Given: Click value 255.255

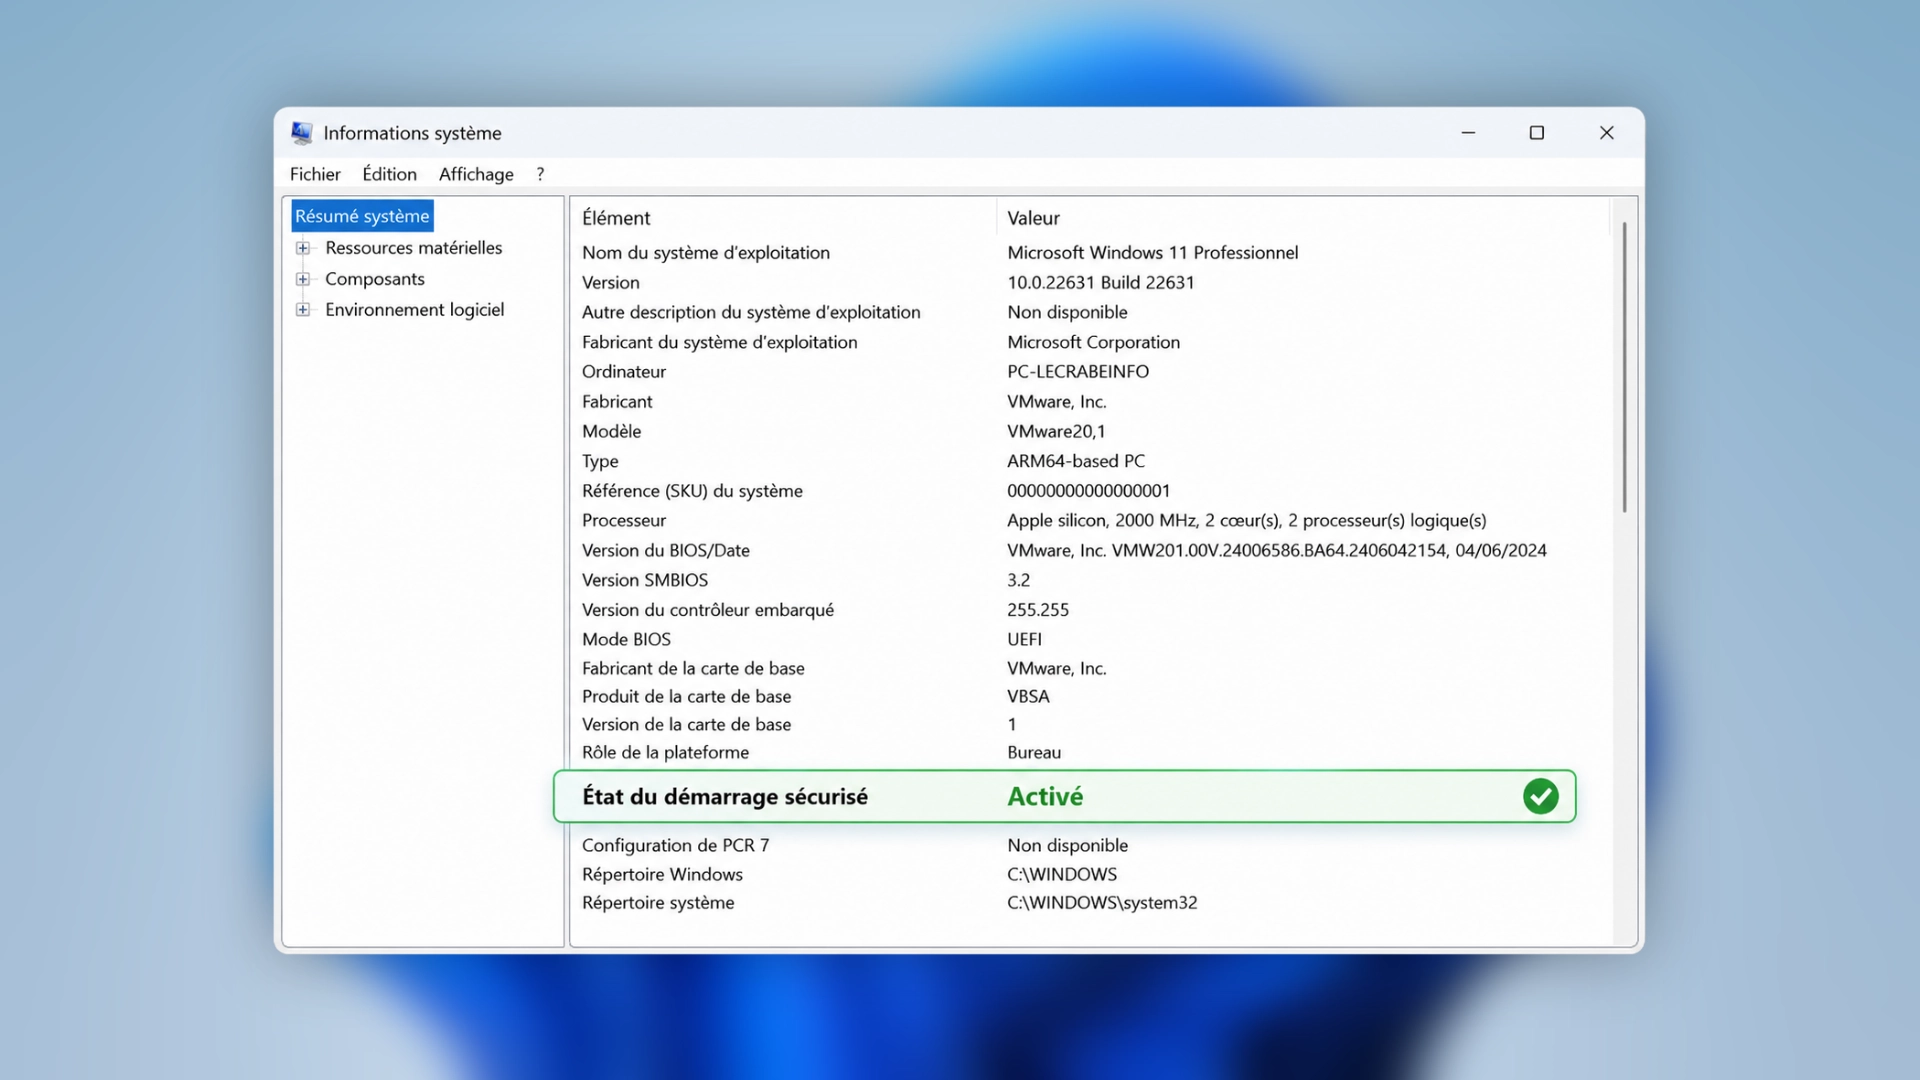Looking at the screenshot, I should (1038, 610).
